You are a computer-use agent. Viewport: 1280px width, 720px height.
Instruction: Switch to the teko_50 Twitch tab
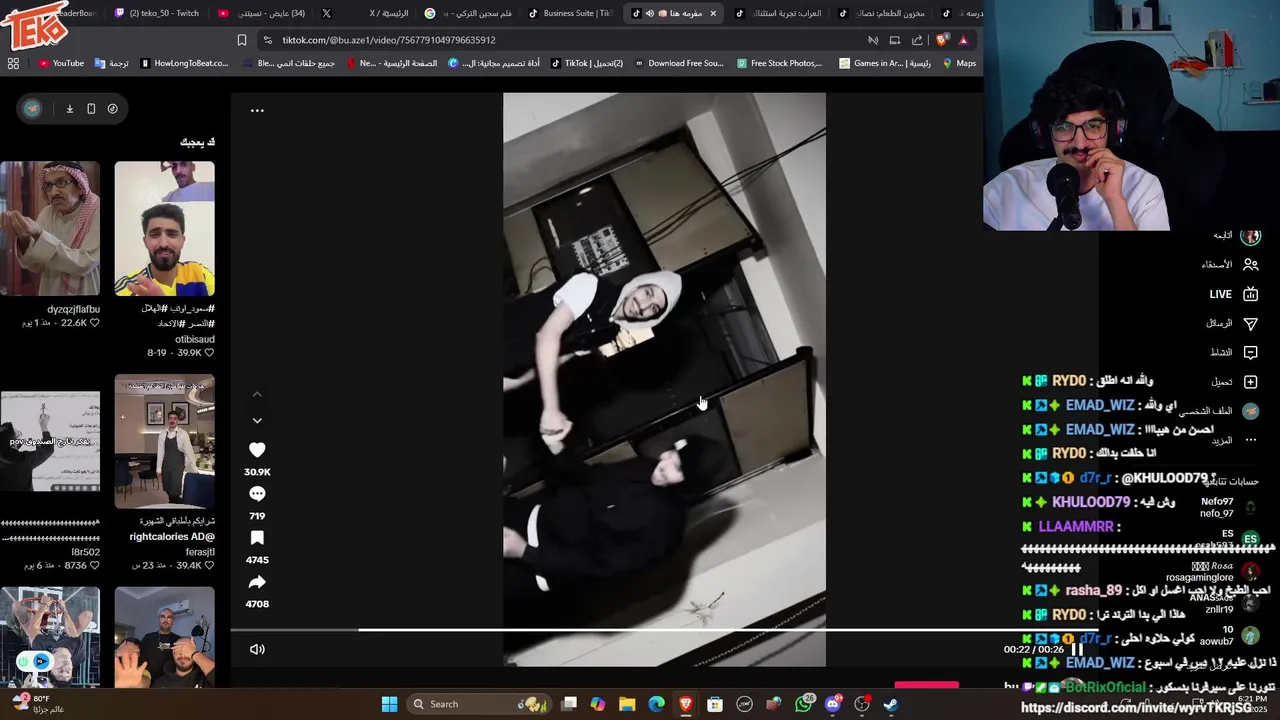(157, 13)
